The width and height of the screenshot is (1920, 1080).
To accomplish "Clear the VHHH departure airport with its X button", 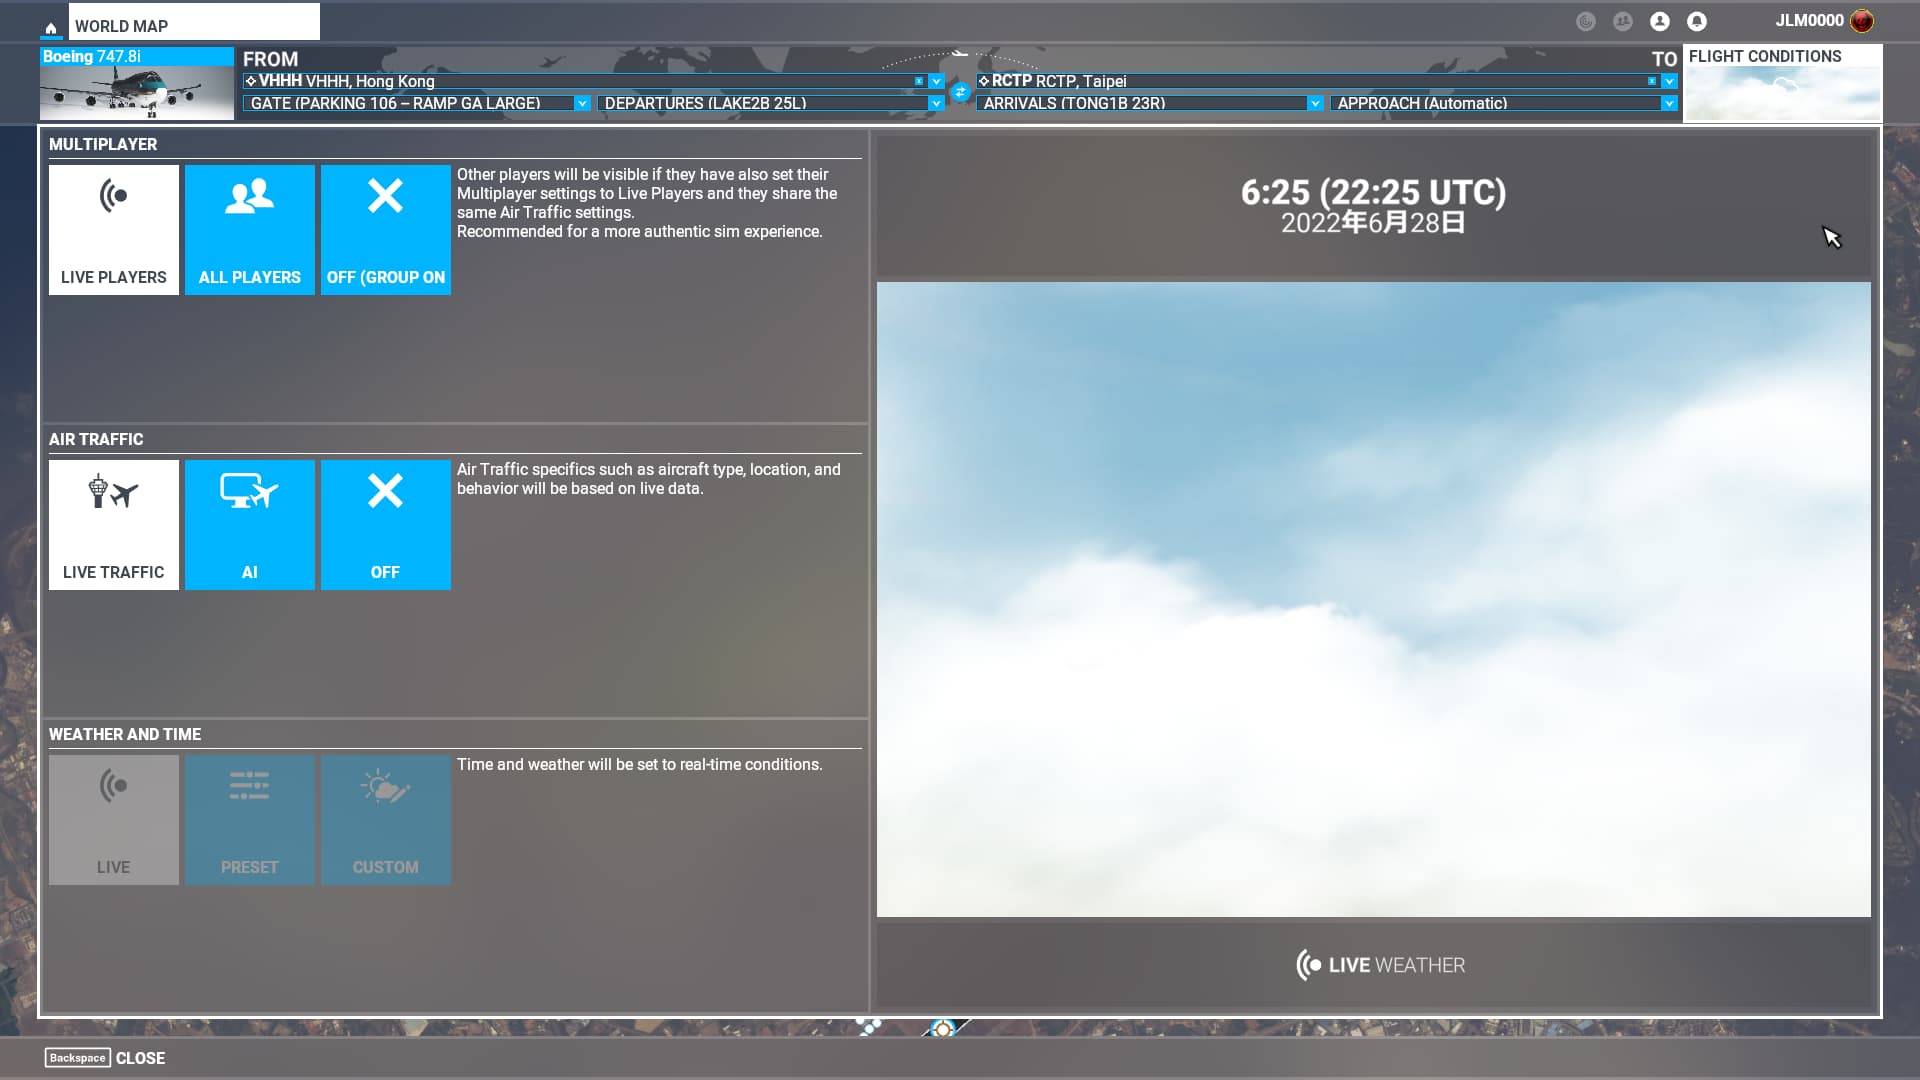I will click(x=919, y=81).
